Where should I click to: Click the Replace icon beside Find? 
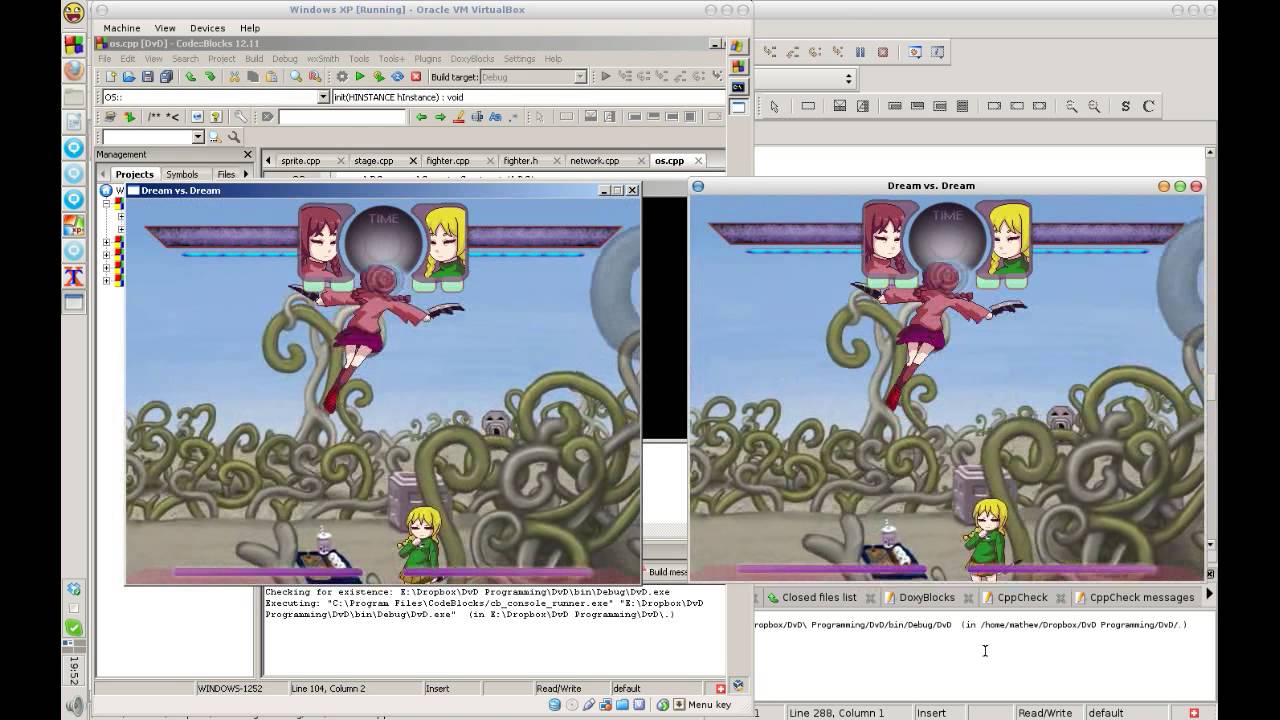[x=315, y=77]
